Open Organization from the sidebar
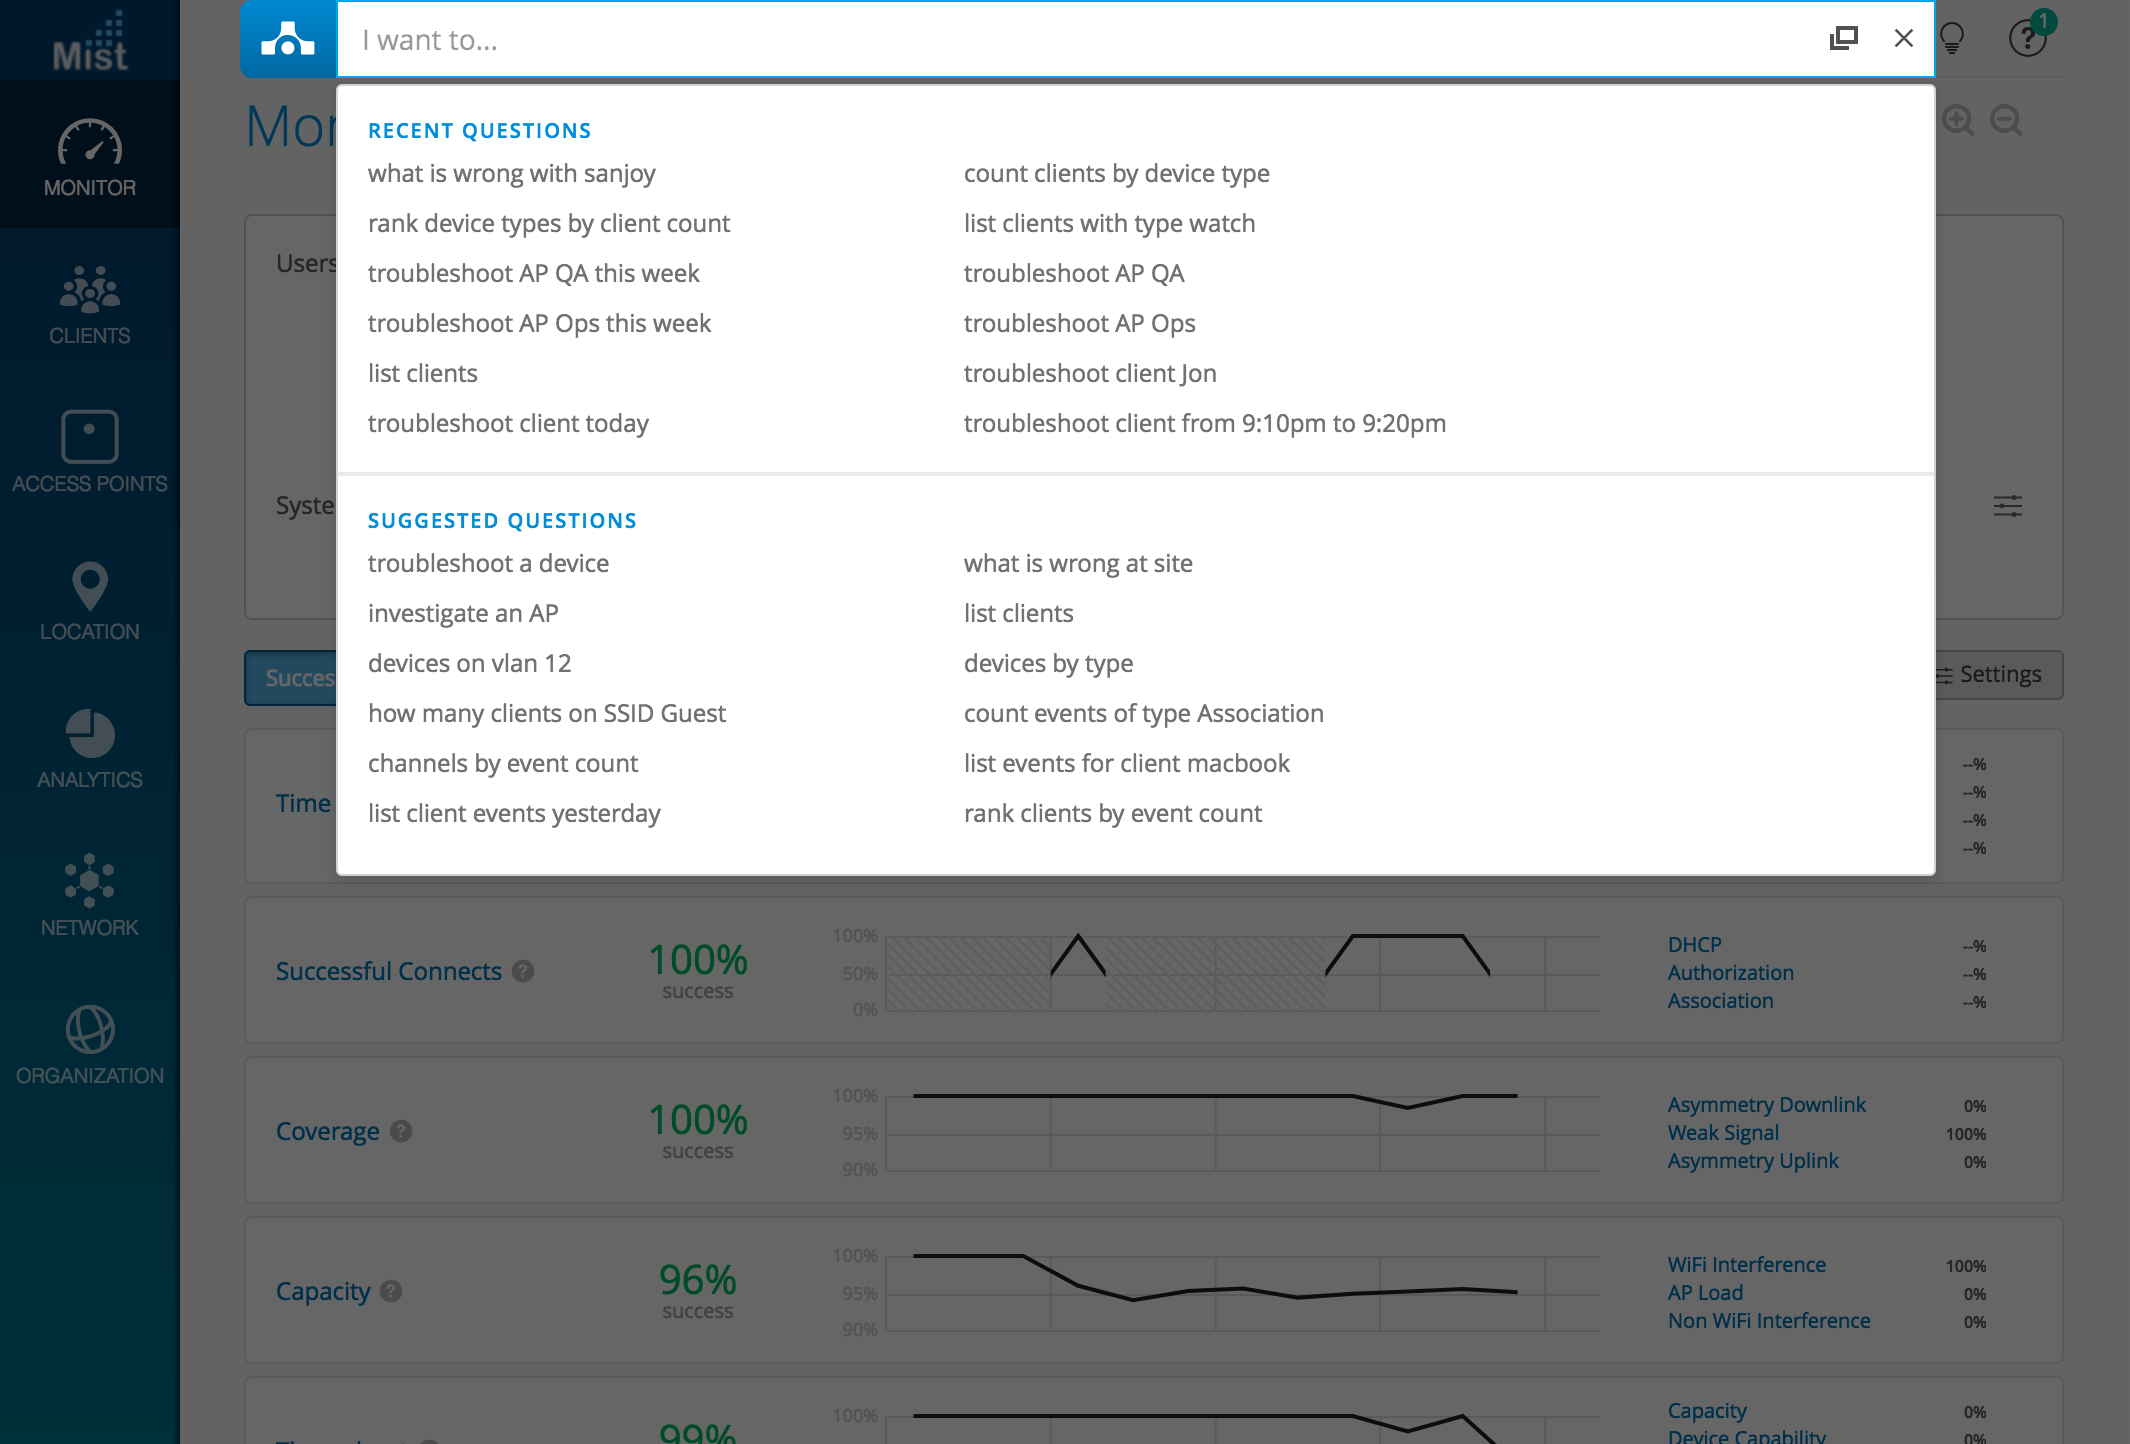 point(90,1045)
